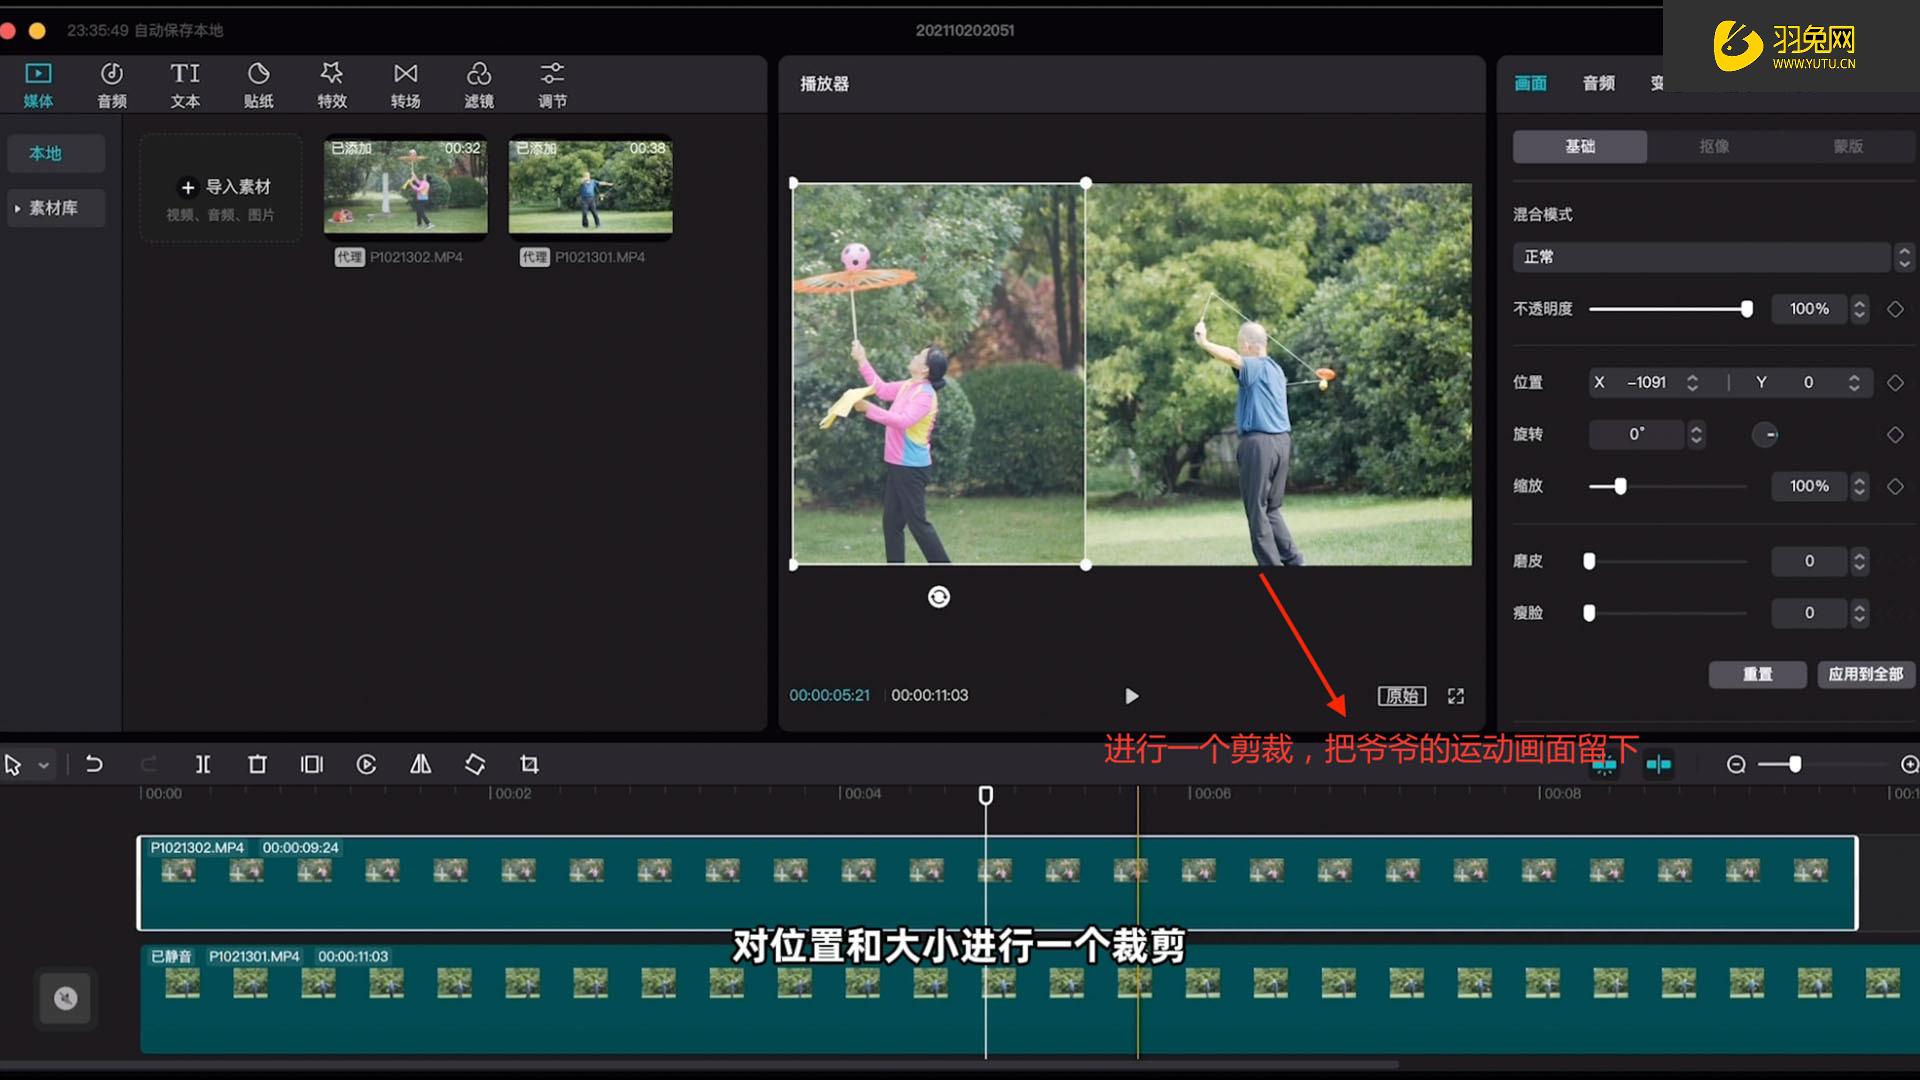Click the freeze frame tool

pyautogui.click(x=312, y=765)
